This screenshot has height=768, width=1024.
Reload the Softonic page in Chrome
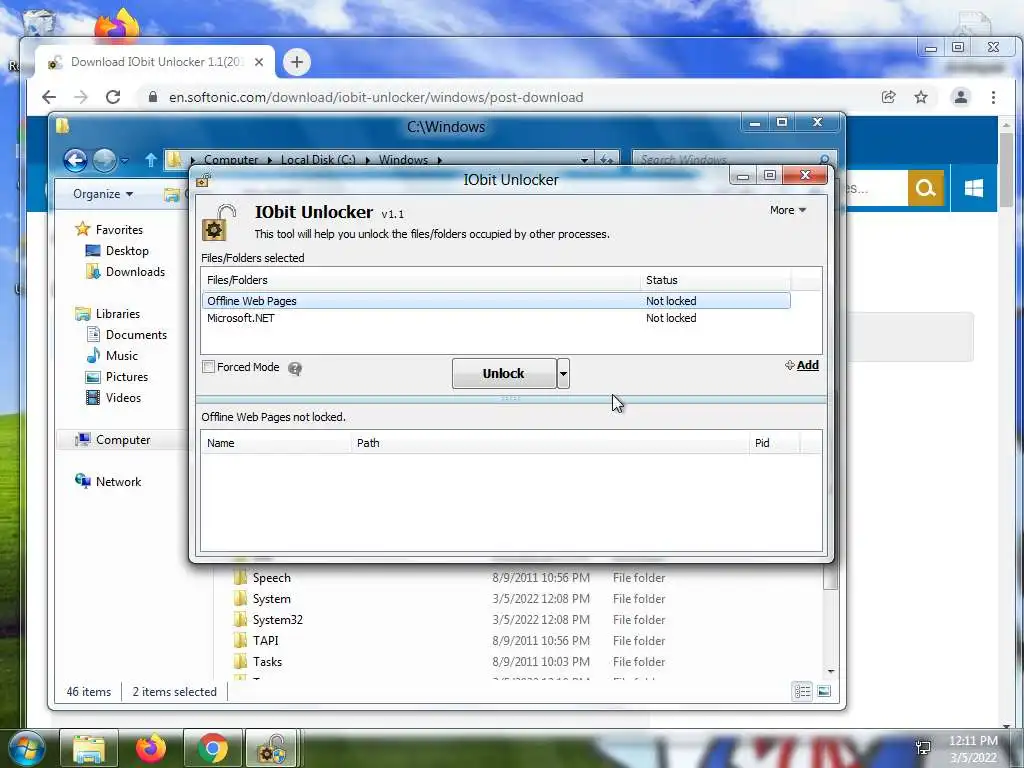coord(113,97)
